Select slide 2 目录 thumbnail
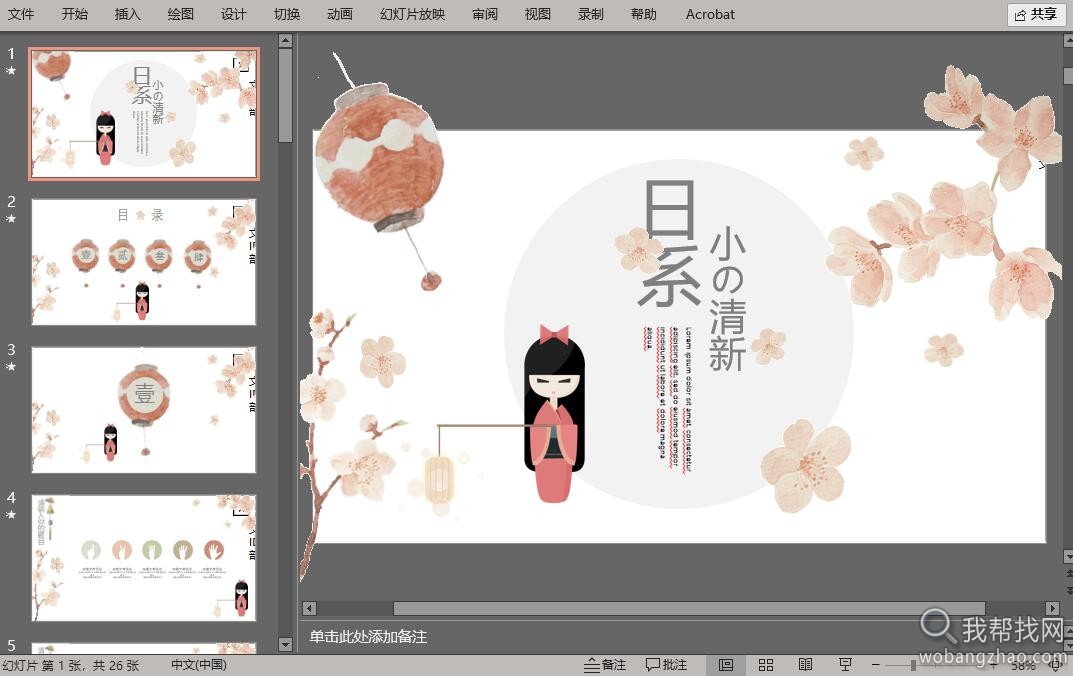This screenshot has height=676, width=1073. [144, 261]
